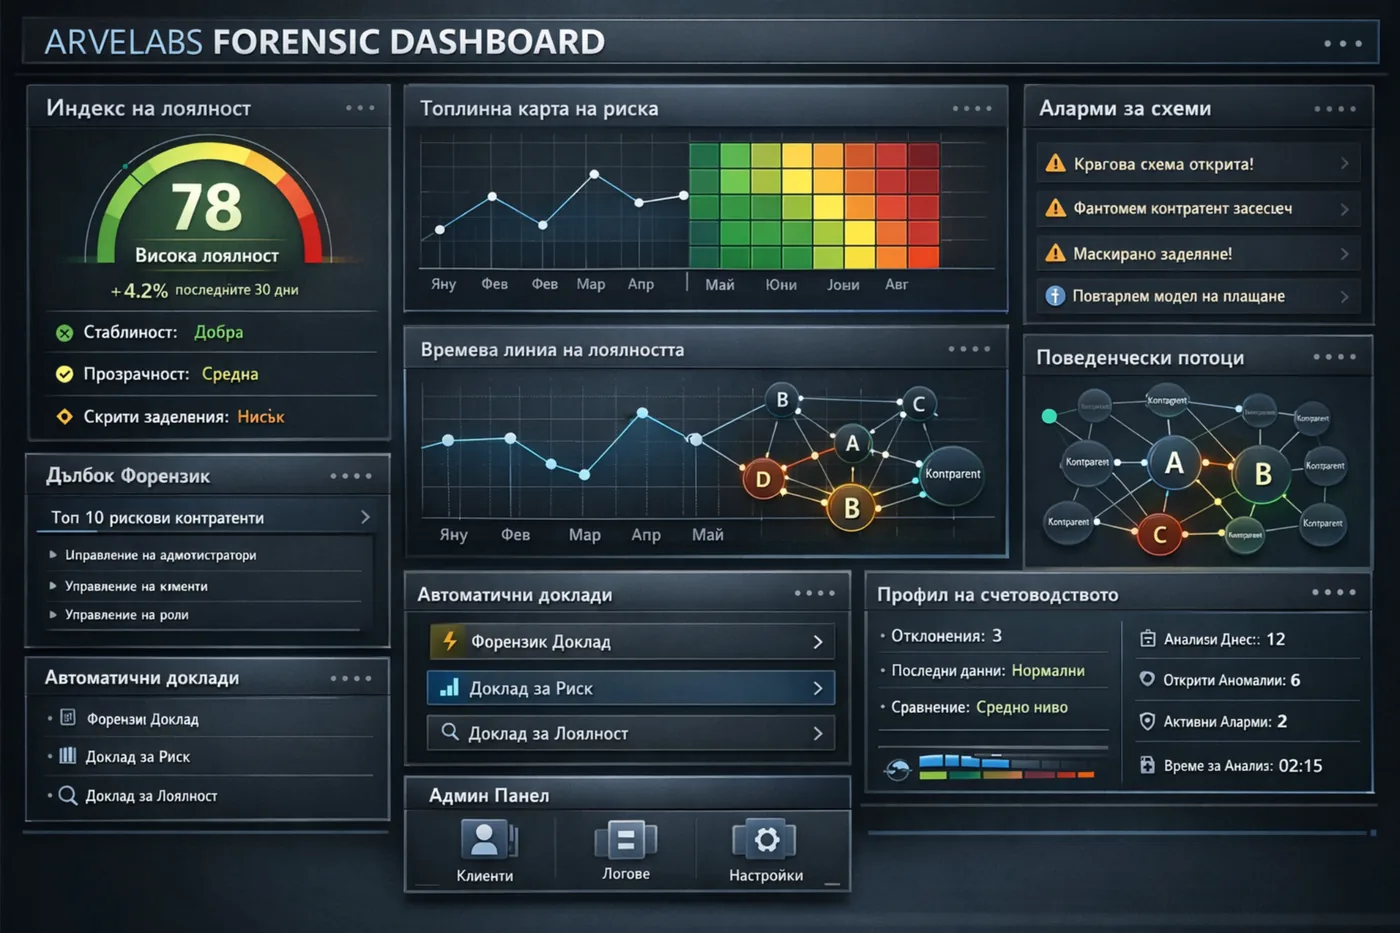The width and height of the screenshot is (1400, 933).
Task: Select node A in Поведенчески потоци graph
Action: 1172,463
